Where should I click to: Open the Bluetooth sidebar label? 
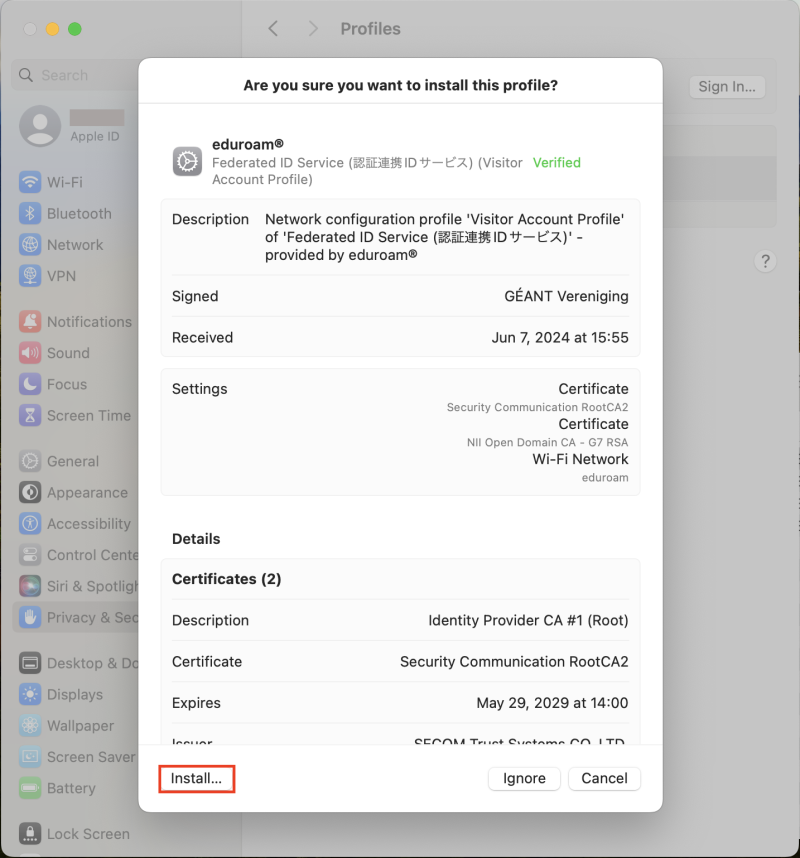tap(79, 213)
